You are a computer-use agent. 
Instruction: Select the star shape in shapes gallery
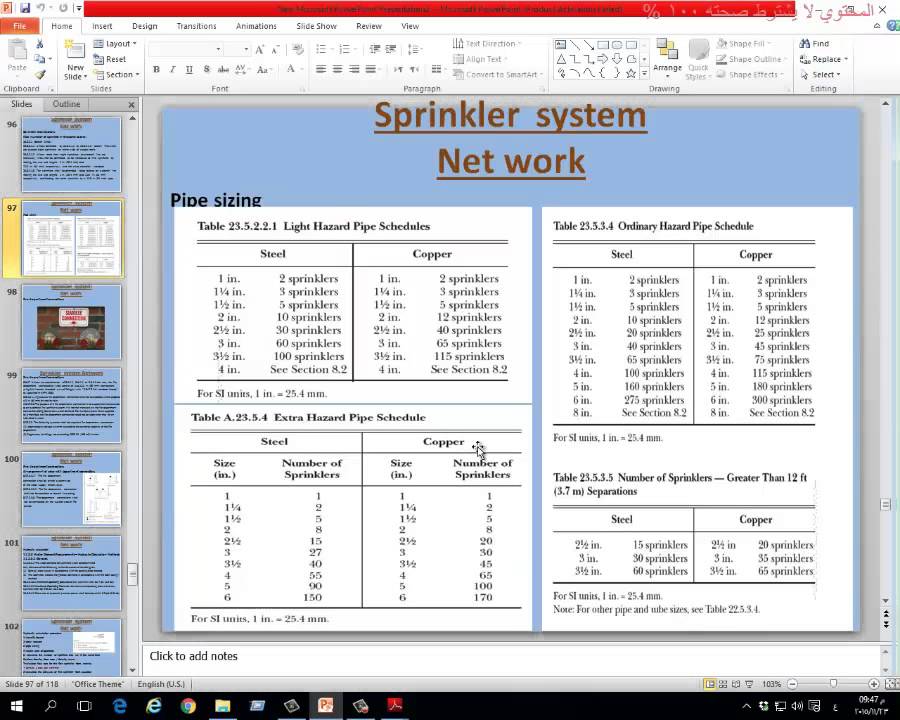[x=631, y=73]
